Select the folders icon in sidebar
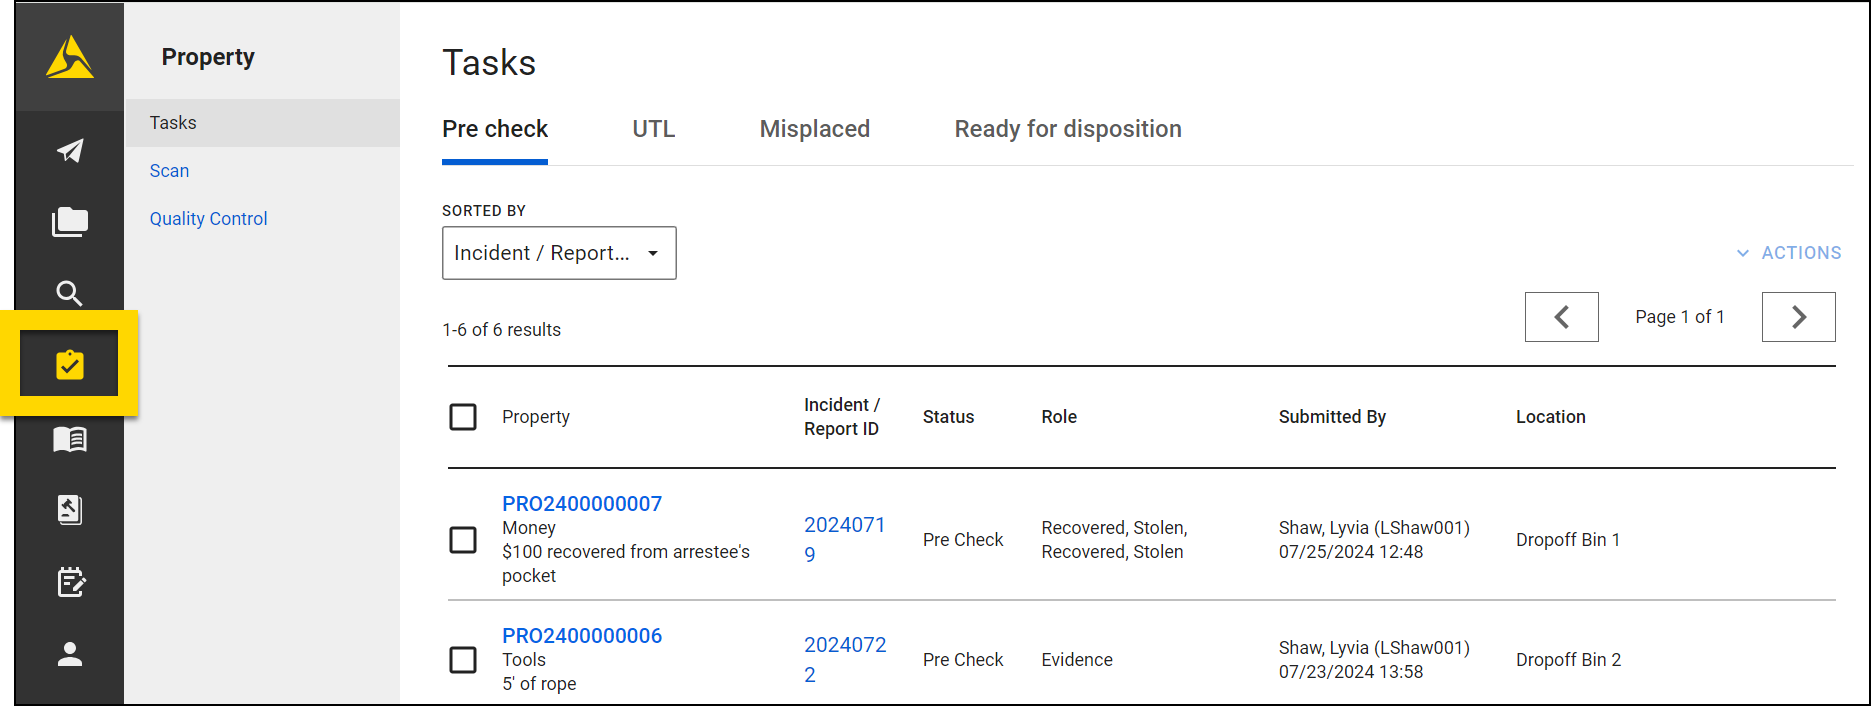Viewport: 1871px width, 706px height. (x=68, y=221)
